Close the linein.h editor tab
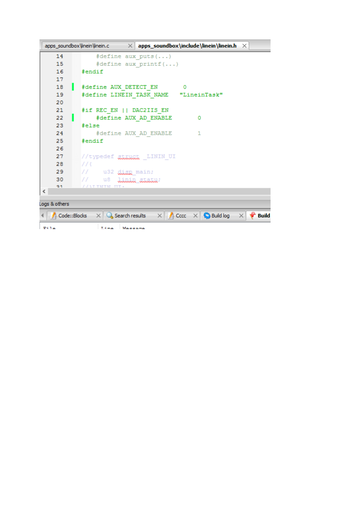This screenshot has height=509, width=360. (x=244, y=46)
